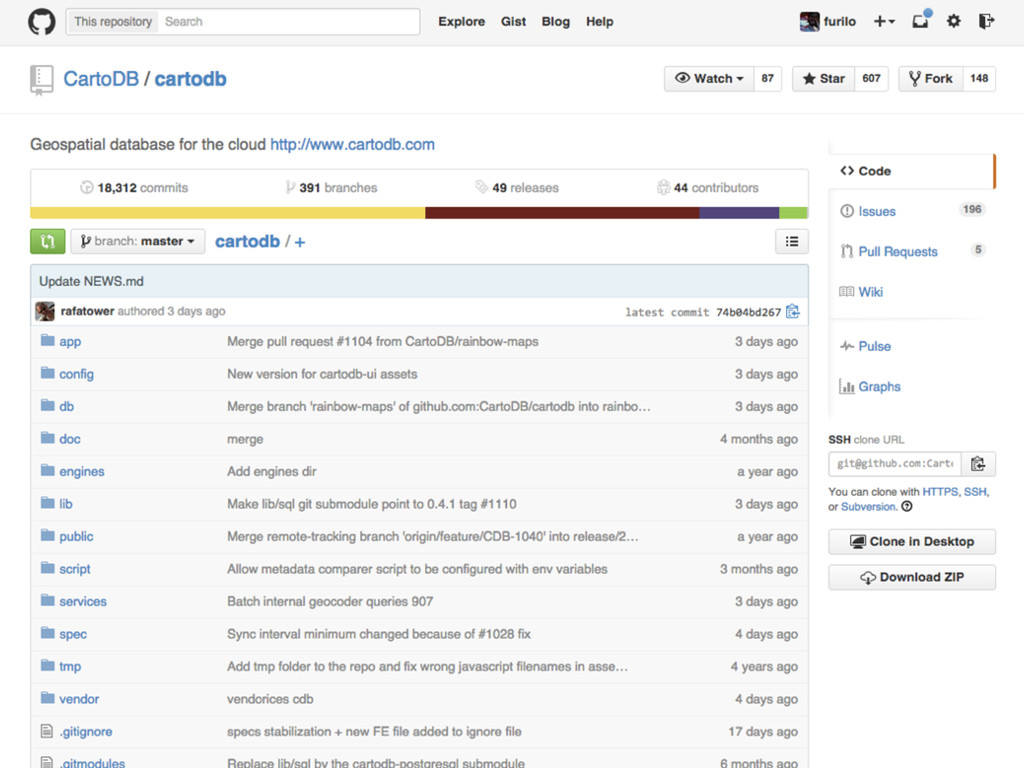Open the lib folder
Image resolution: width=1024 pixels, height=768 pixels.
click(x=66, y=504)
